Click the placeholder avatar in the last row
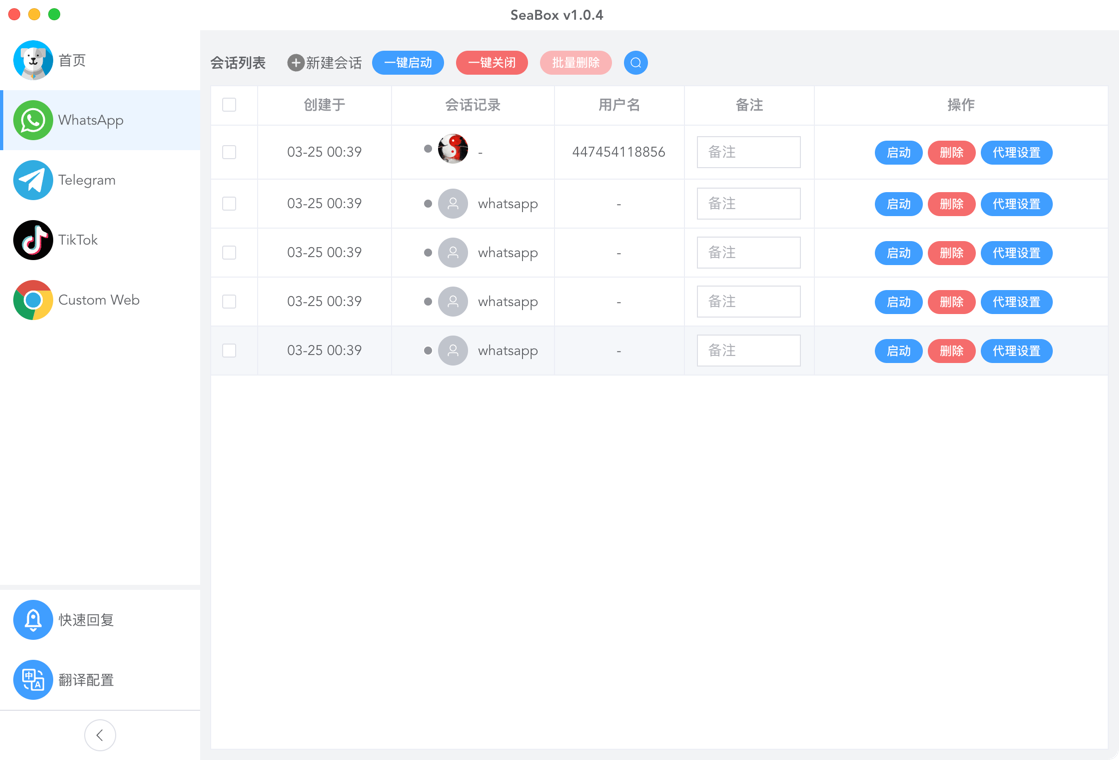 453,350
